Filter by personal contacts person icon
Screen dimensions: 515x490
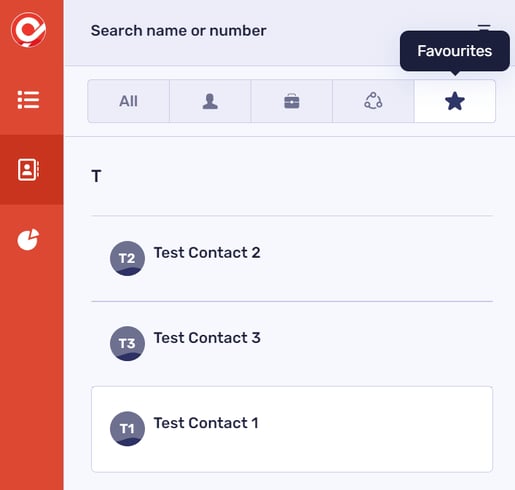pyautogui.click(x=210, y=101)
